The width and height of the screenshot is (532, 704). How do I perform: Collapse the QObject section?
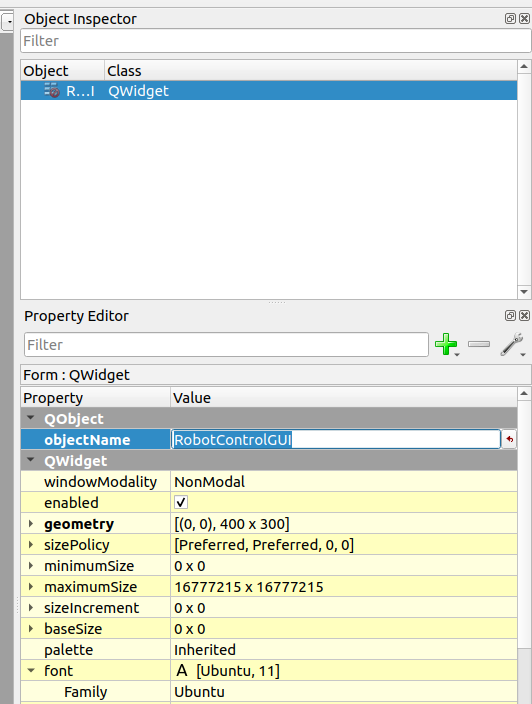[x=31, y=418]
